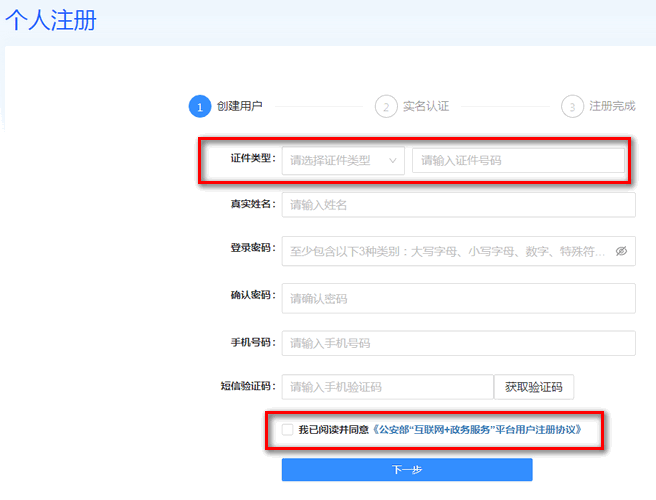This screenshot has width=656, height=500.
Task: Click the 实名认证 step label
Action: (426, 106)
